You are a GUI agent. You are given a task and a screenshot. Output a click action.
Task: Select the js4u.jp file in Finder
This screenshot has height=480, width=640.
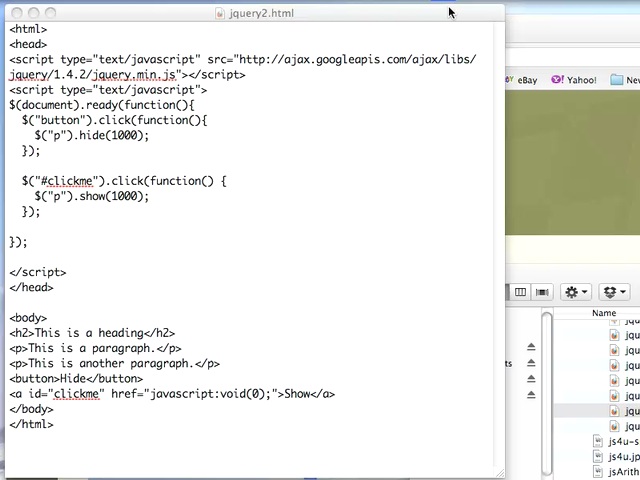point(624,456)
